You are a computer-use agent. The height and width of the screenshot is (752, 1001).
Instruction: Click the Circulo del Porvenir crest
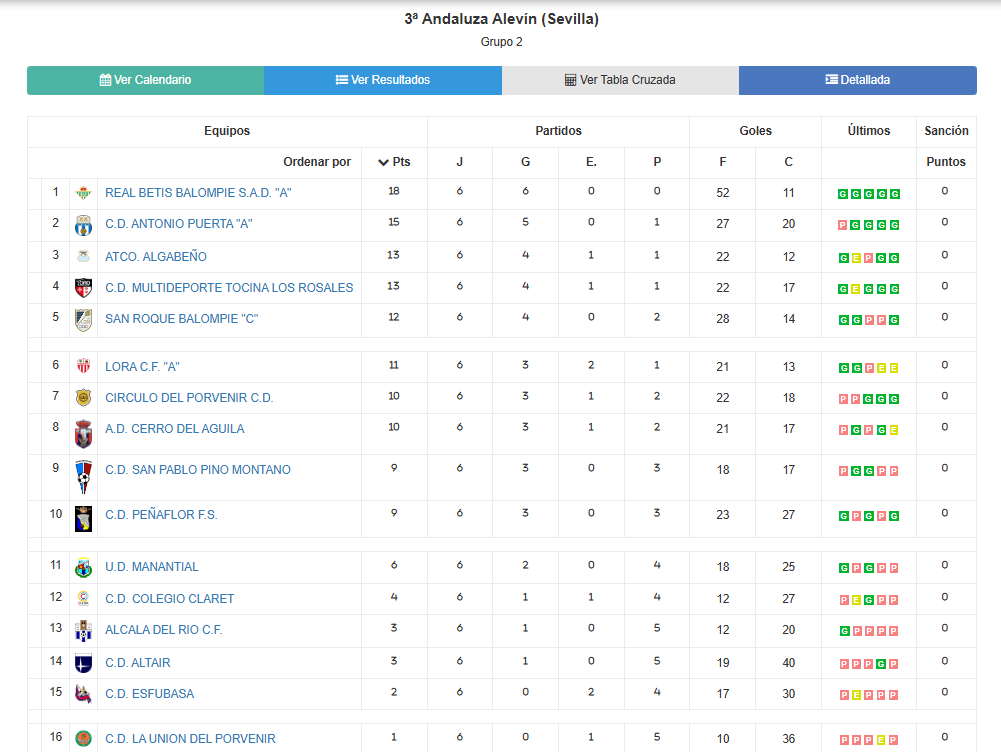coord(83,398)
